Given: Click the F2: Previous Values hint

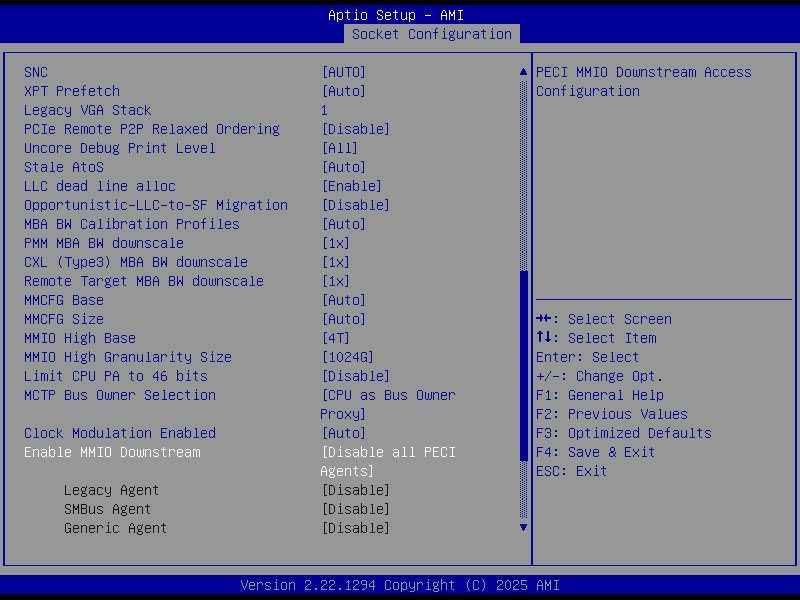Looking at the screenshot, I should pyautogui.click(x=612, y=414).
